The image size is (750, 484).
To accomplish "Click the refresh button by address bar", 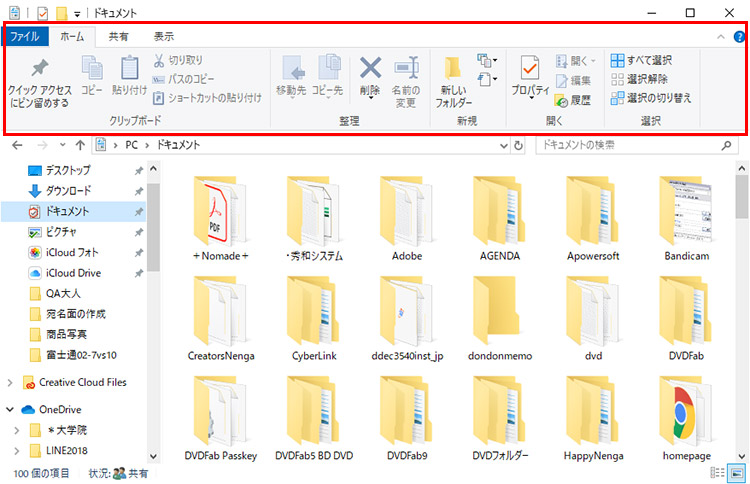I will point(518,145).
